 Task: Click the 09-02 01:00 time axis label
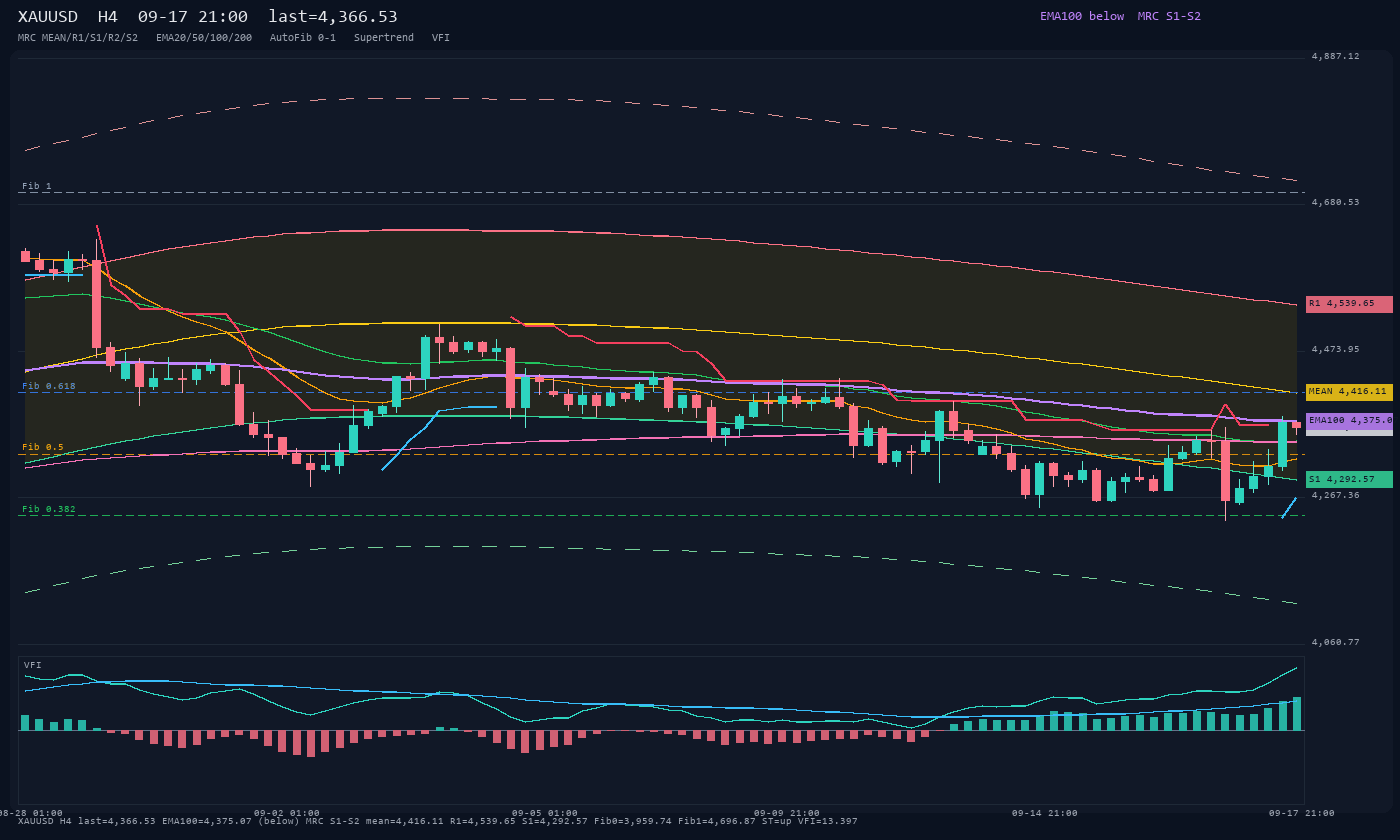pyautogui.click(x=287, y=814)
